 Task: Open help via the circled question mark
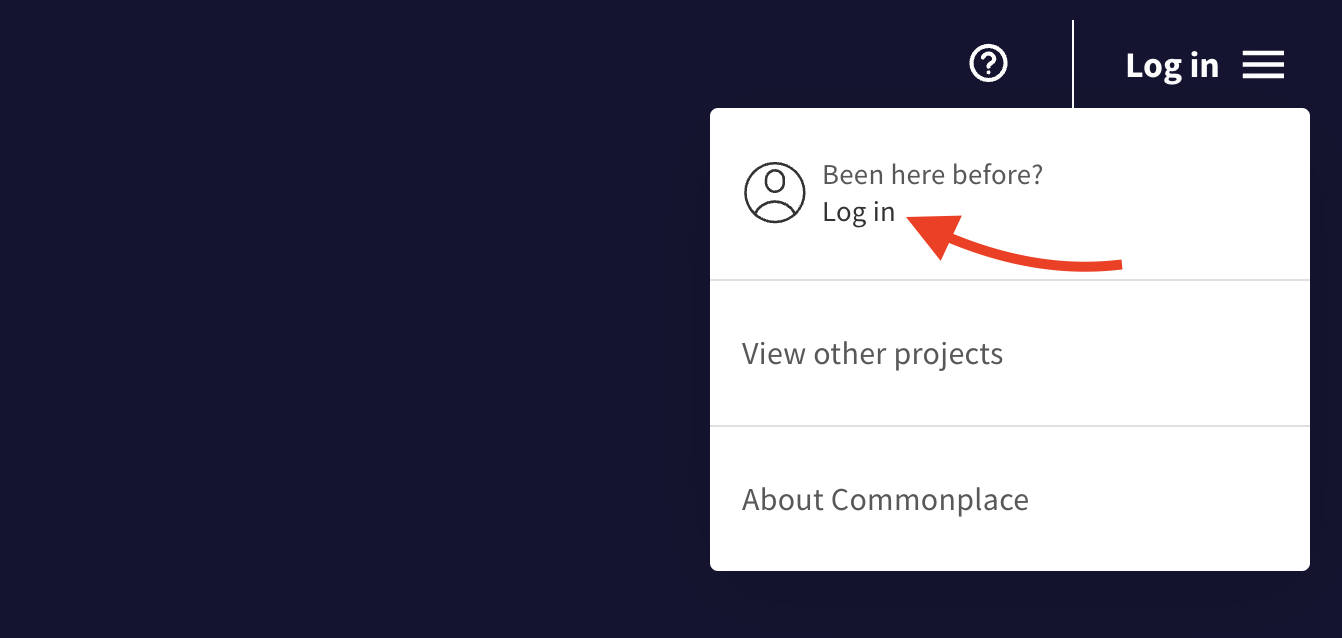click(x=989, y=65)
